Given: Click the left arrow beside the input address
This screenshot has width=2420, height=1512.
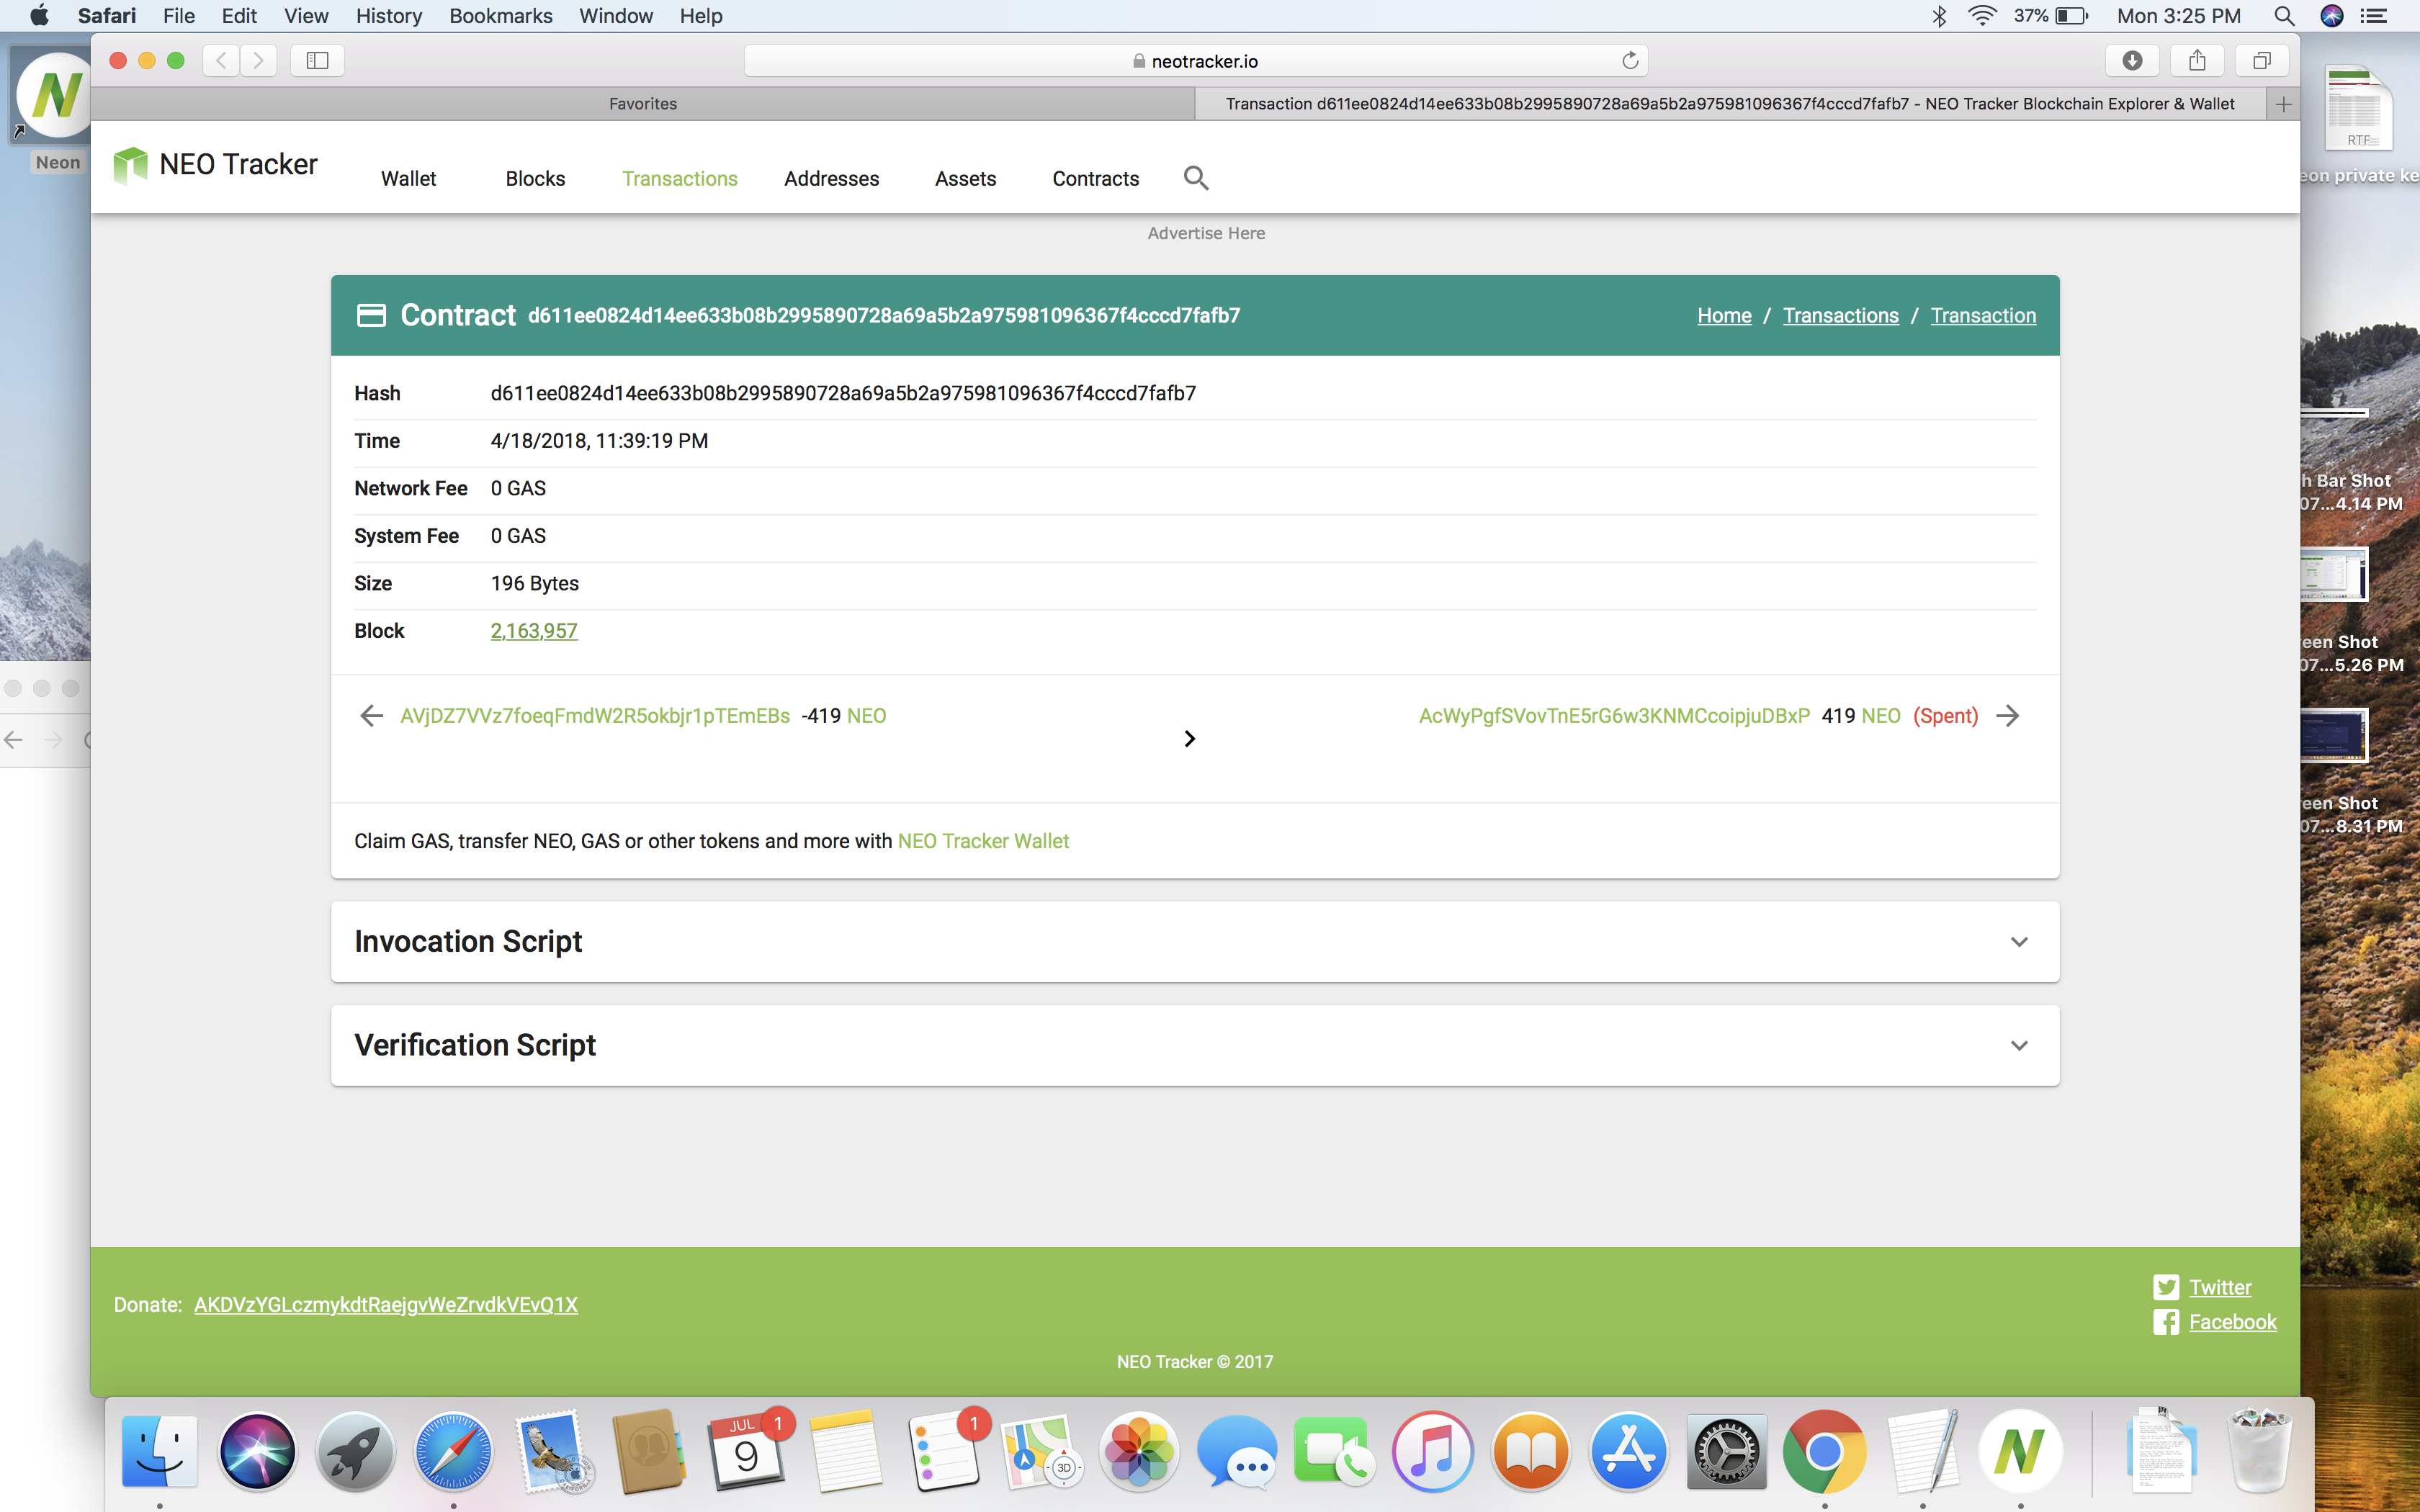Looking at the screenshot, I should click(371, 716).
